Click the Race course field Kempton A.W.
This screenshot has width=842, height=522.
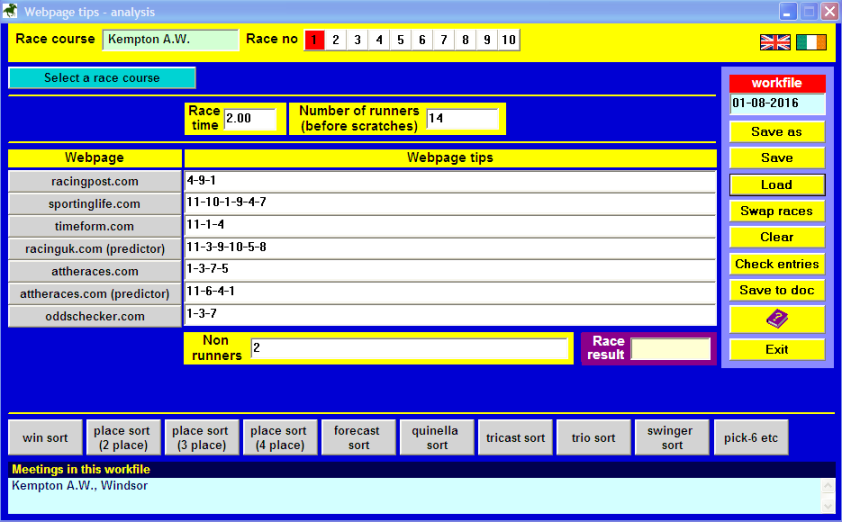(x=171, y=40)
